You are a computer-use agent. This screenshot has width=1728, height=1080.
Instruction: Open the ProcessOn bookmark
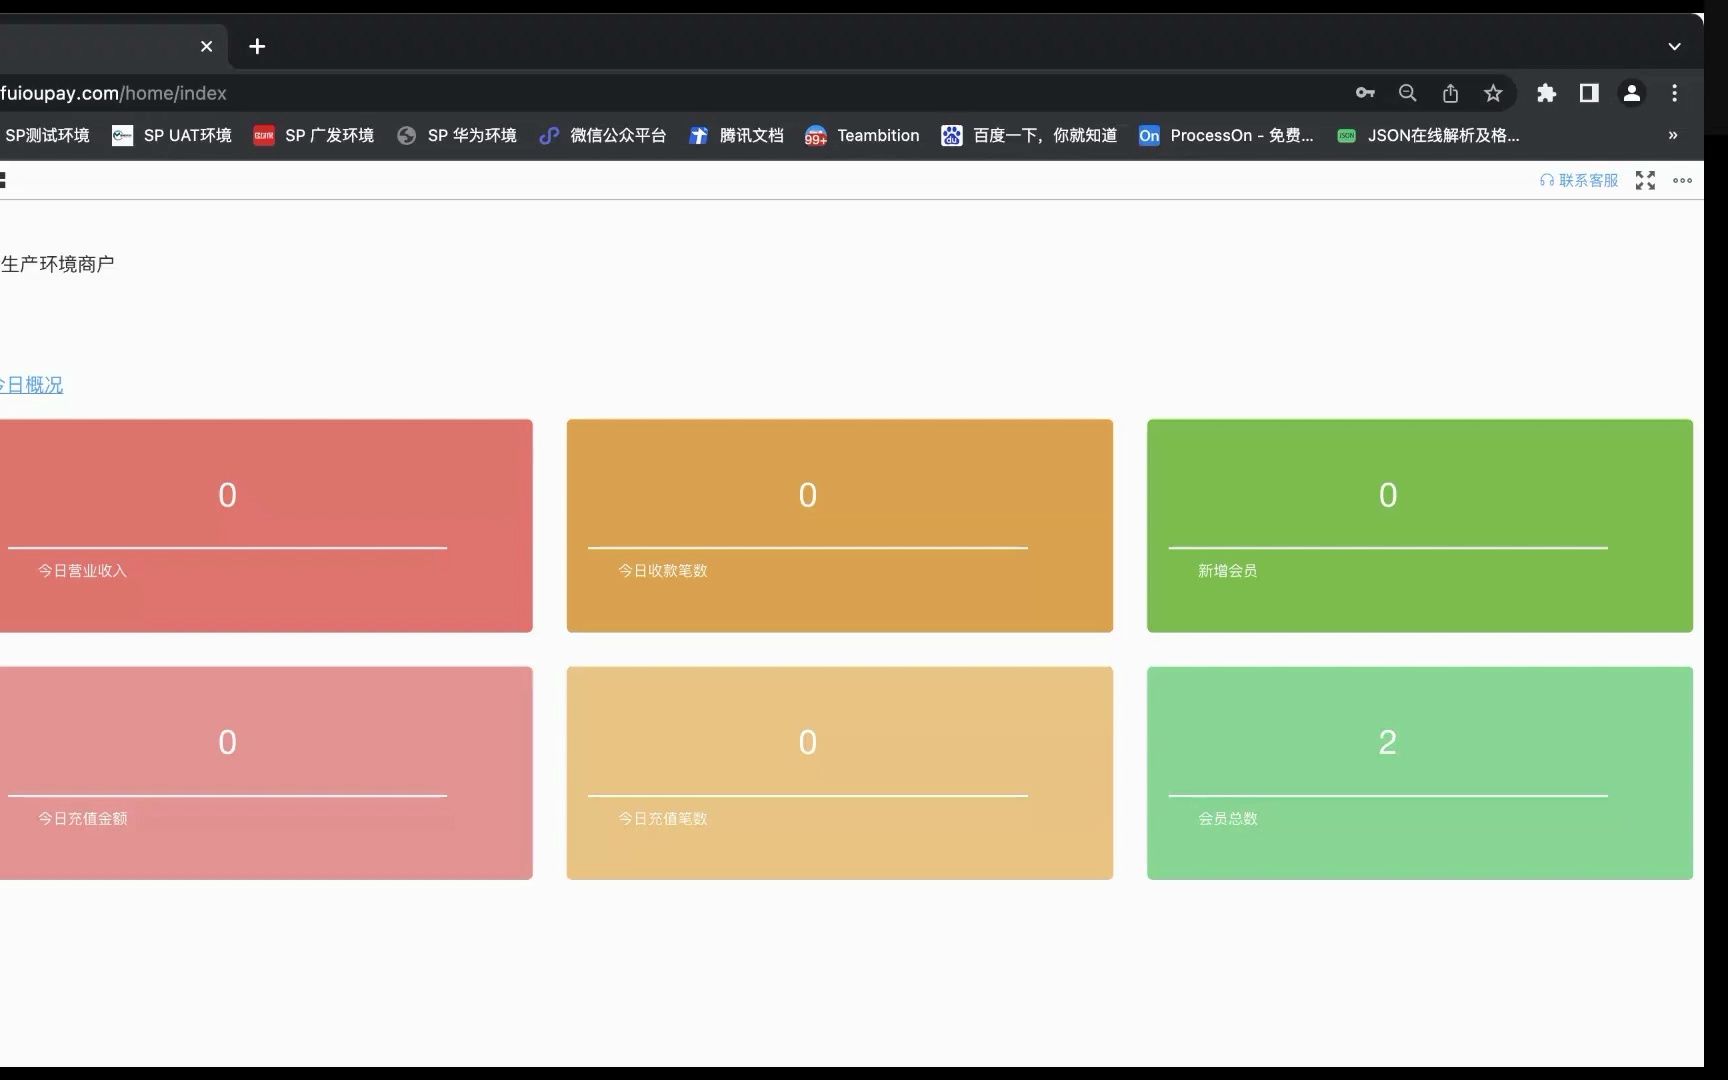[x=1227, y=135]
